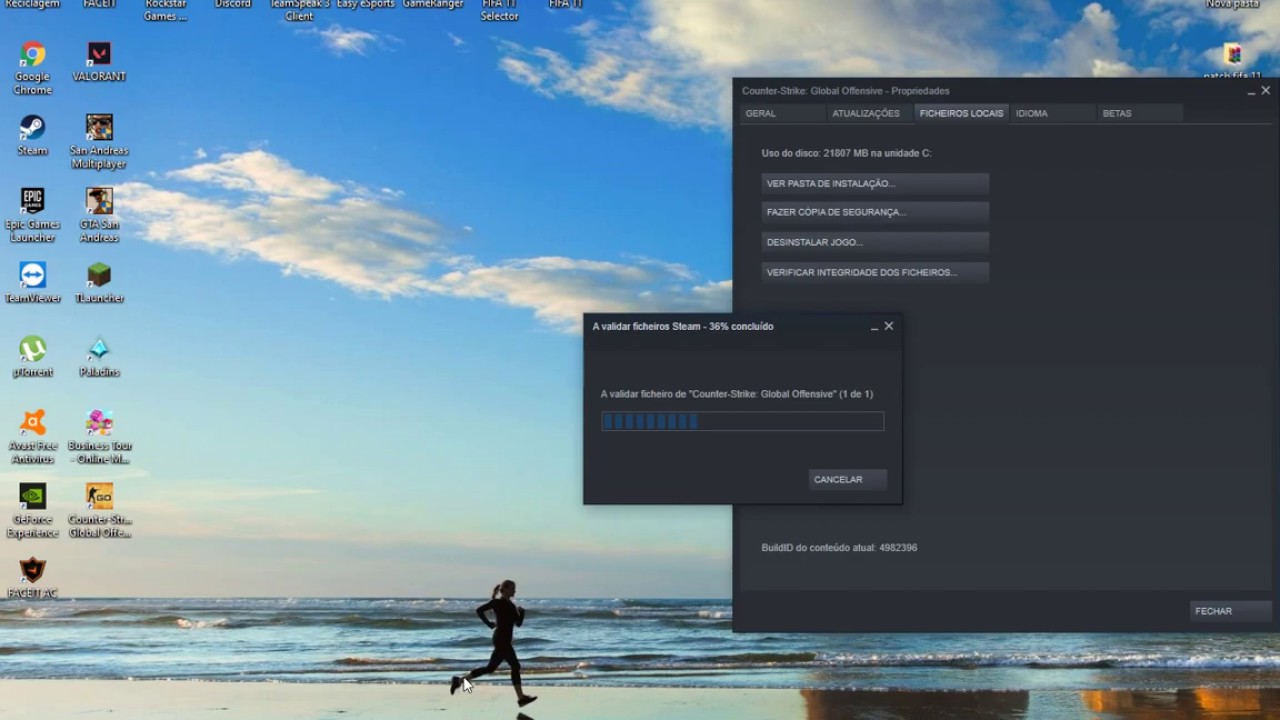This screenshot has width=1280, height=720.
Task: Select the GeForce Experience icon
Action: (32, 511)
